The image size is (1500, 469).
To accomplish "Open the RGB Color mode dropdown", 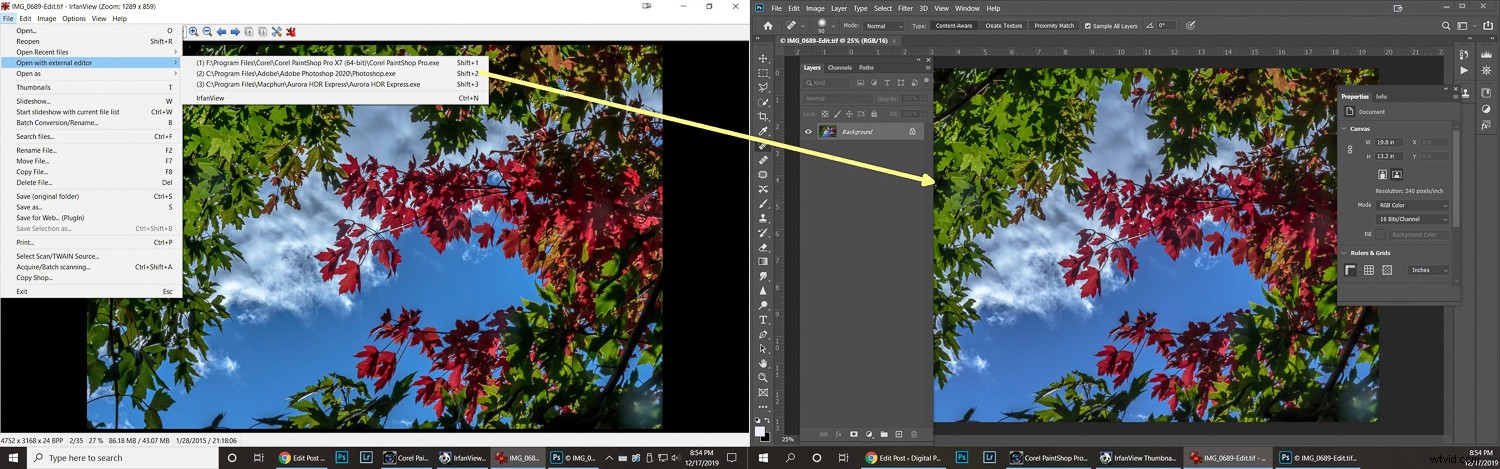I will (x=1412, y=205).
